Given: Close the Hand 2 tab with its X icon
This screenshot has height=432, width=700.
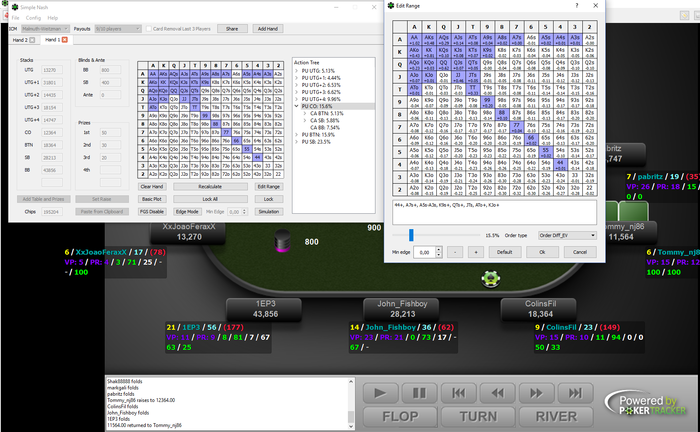Looking at the screenshot, I should click(x=32, y=40).
